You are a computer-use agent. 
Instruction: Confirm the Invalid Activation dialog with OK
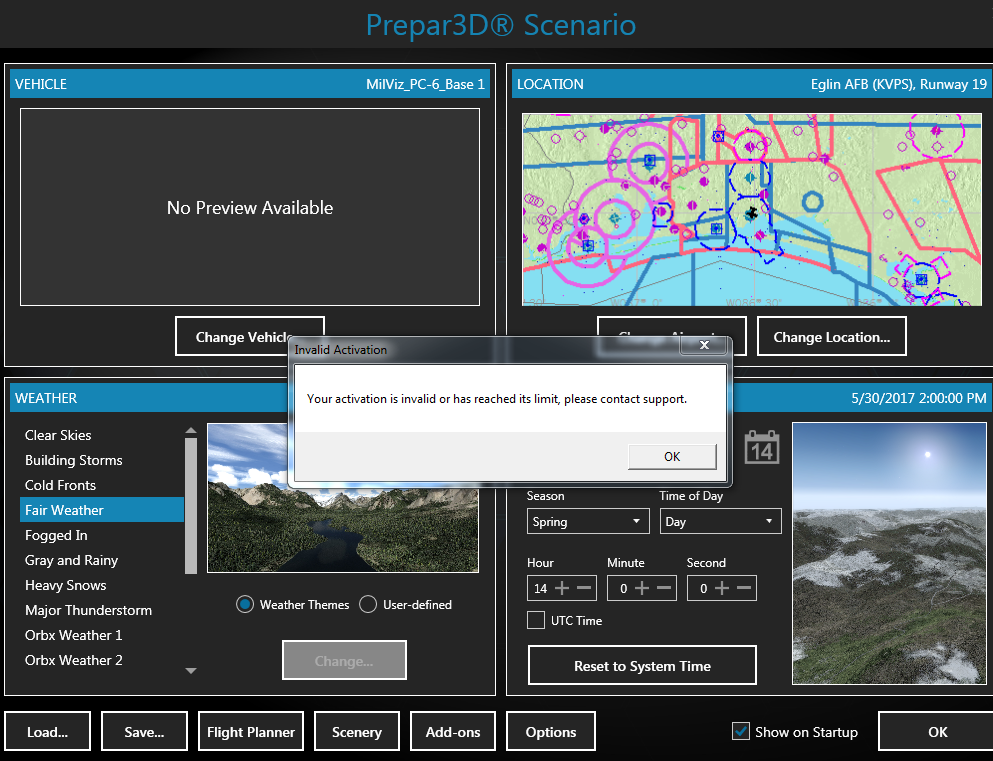pos(672,456)
